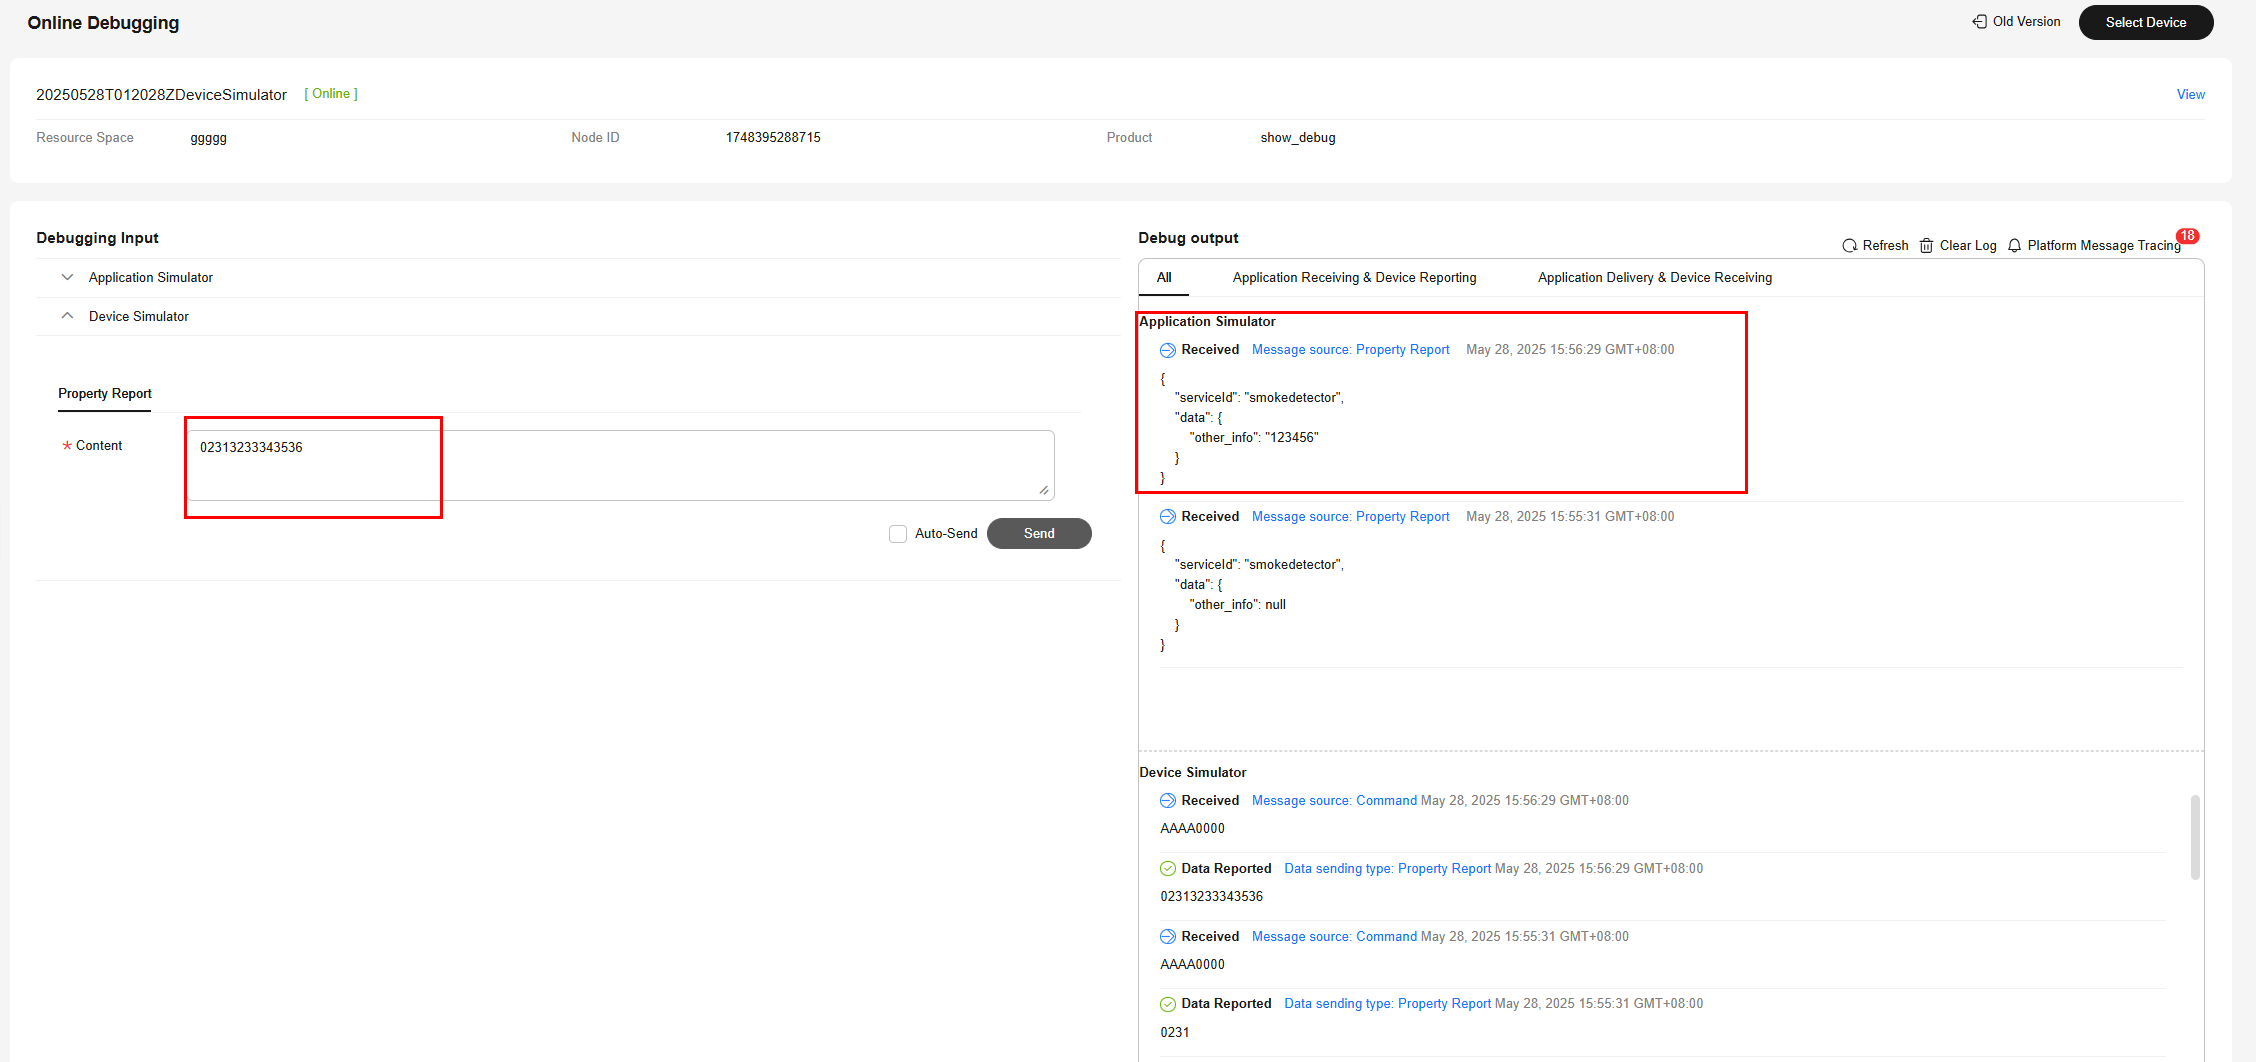
Task: Click device name 20250528T012028ZDeviceSimulator
Action: tap(161, 95)
